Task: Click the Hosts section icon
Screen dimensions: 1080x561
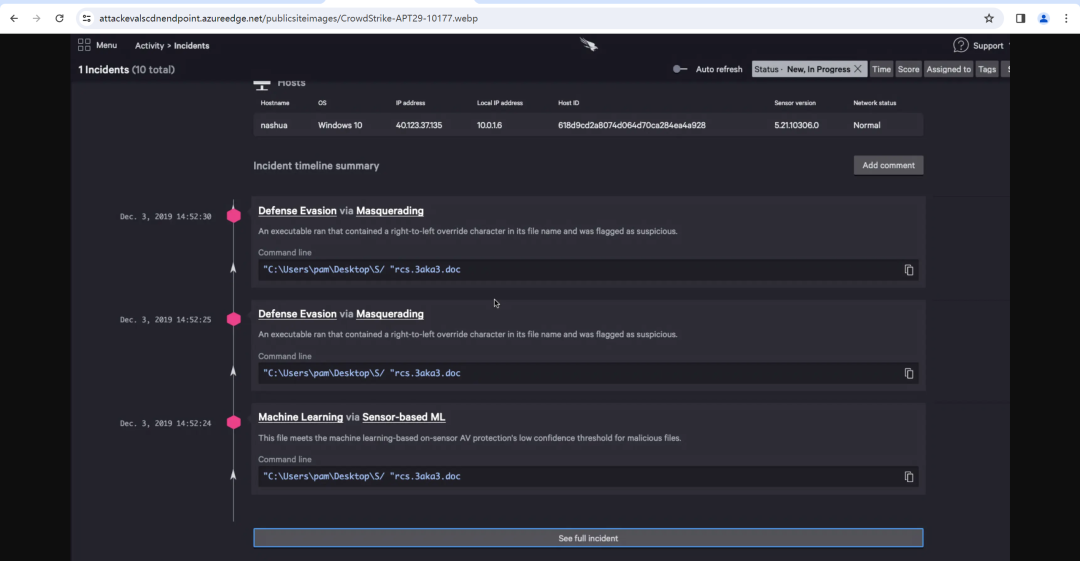Action: (x=262, y=85)
